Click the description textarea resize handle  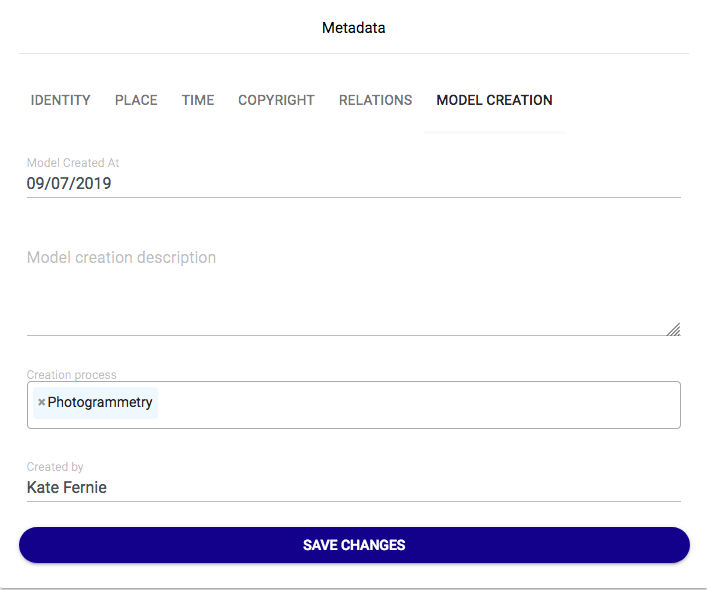coord(673,329)
